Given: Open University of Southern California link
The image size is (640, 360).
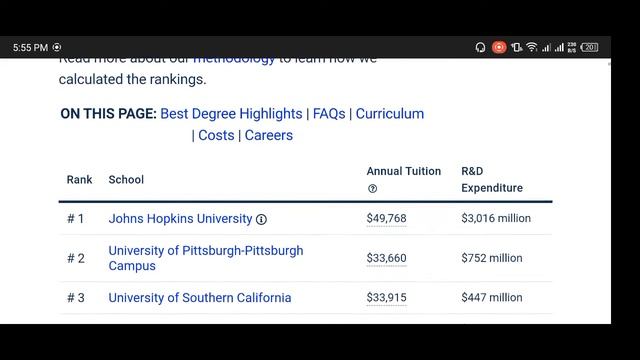Looking at the screenshot, I should point(200,298).
